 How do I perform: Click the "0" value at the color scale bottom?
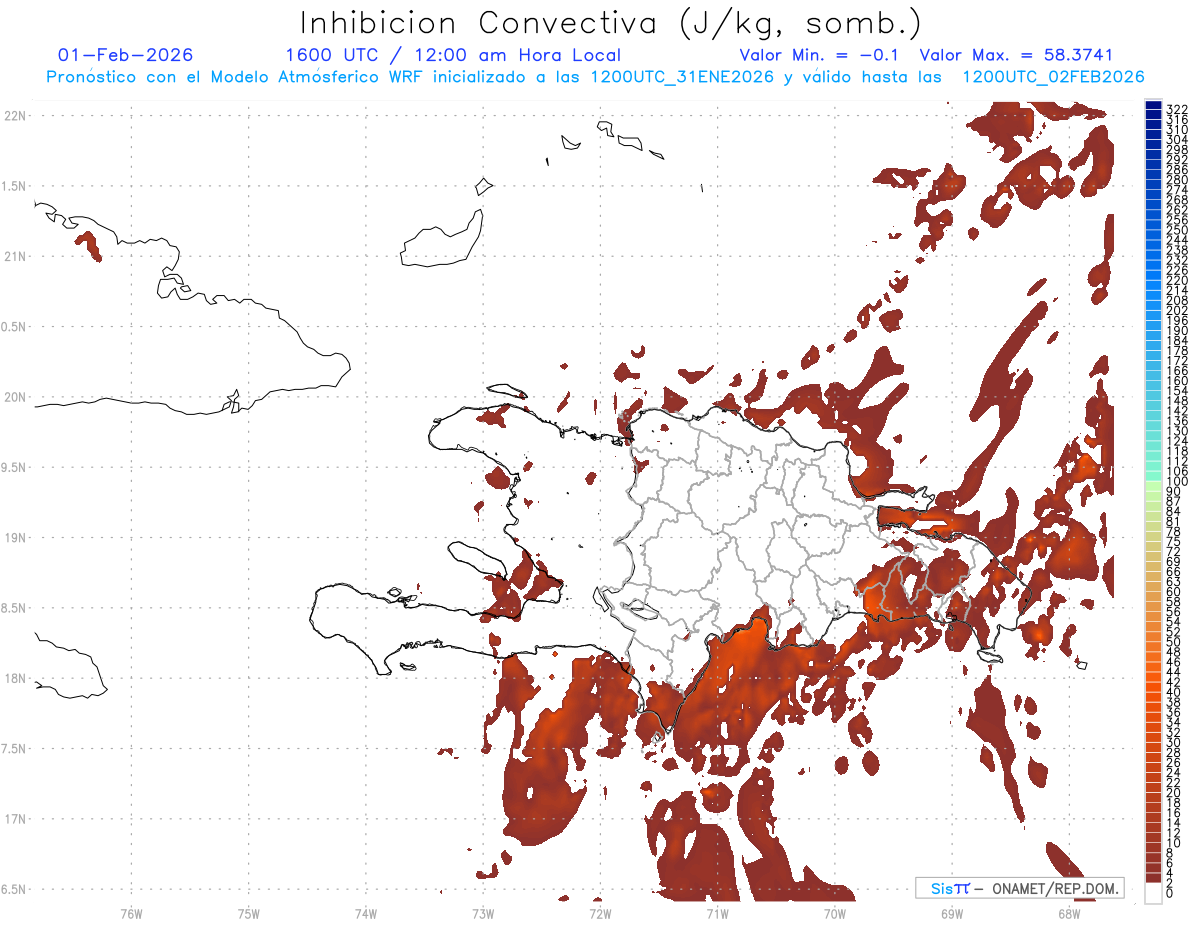coord(1170,892)
